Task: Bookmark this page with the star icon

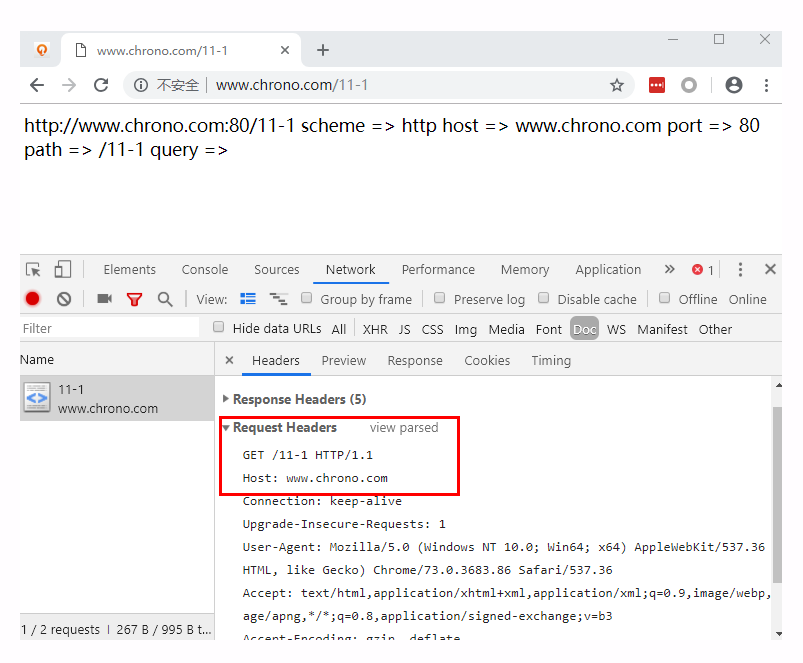Action: [x=617, y=85]
